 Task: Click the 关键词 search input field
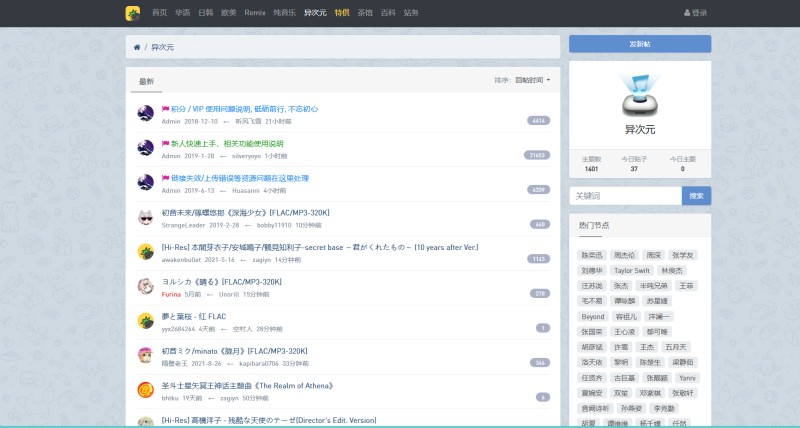(626, 196)
